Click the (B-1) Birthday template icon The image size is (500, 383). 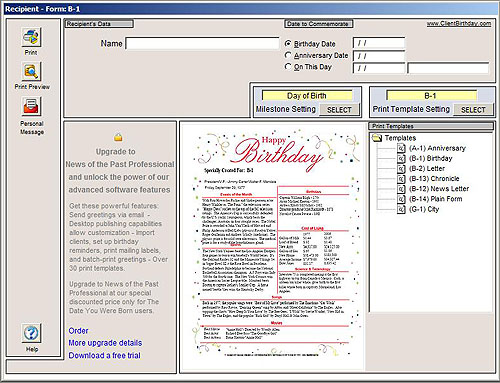click(401, 159)
